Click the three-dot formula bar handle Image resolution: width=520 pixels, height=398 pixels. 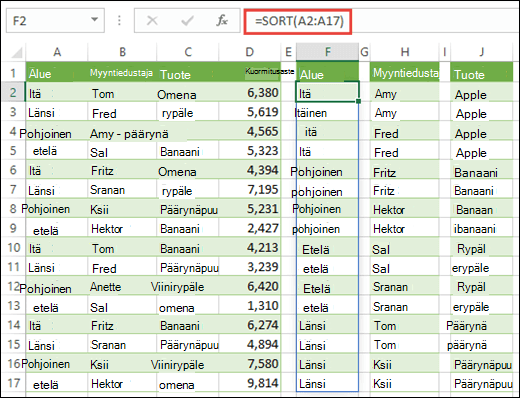119,21
